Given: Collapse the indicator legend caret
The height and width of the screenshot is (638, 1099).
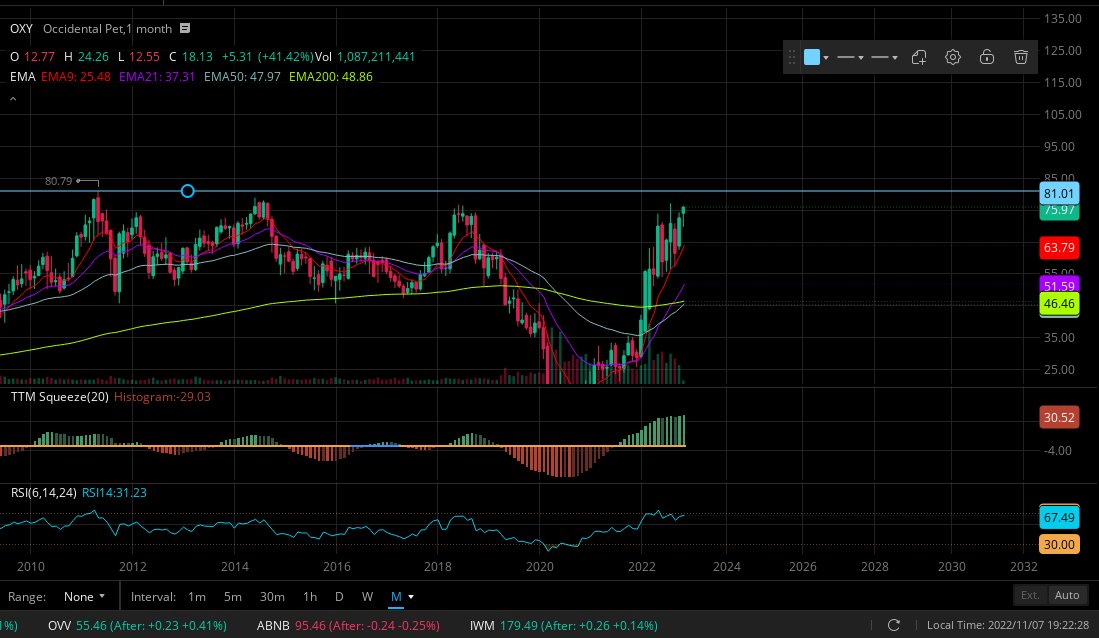Looking at the screenshot, I should tap(13, 99).
